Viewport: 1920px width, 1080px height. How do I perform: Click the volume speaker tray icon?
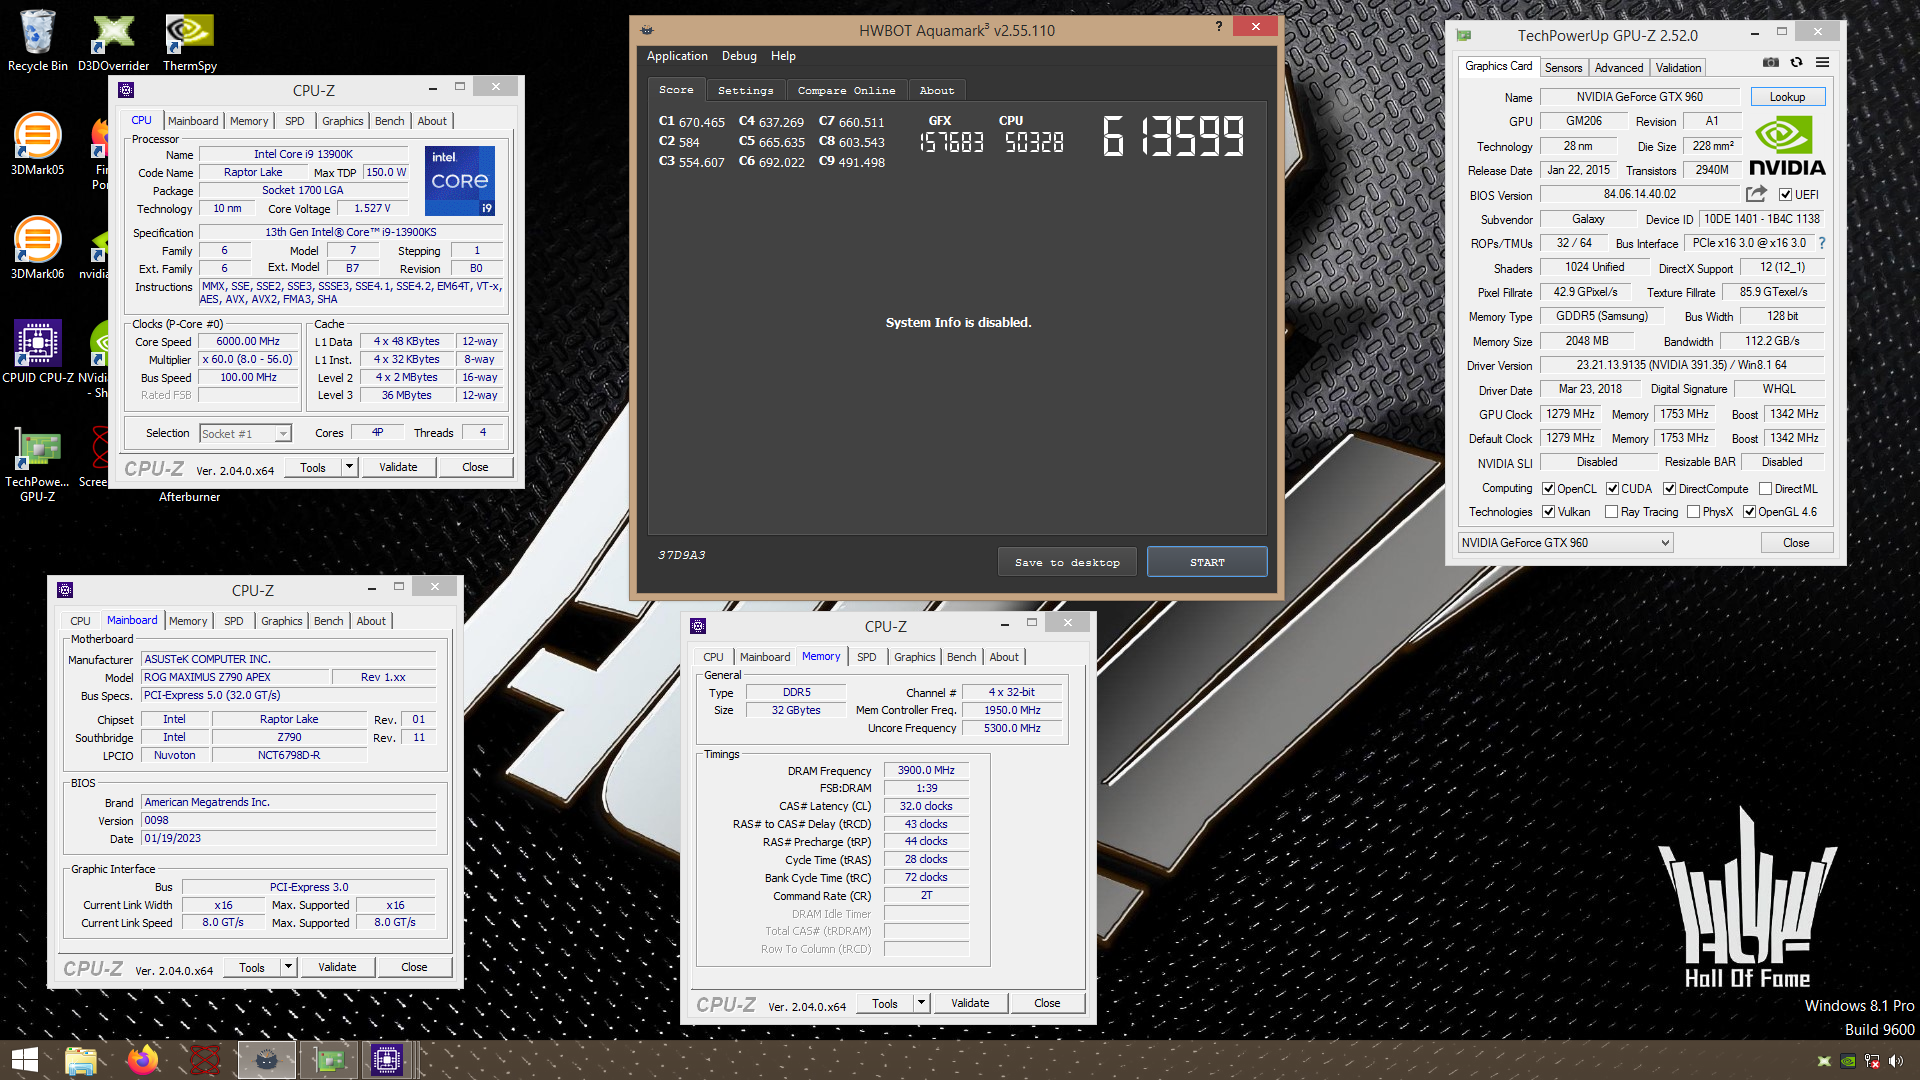point(1895,1061)
